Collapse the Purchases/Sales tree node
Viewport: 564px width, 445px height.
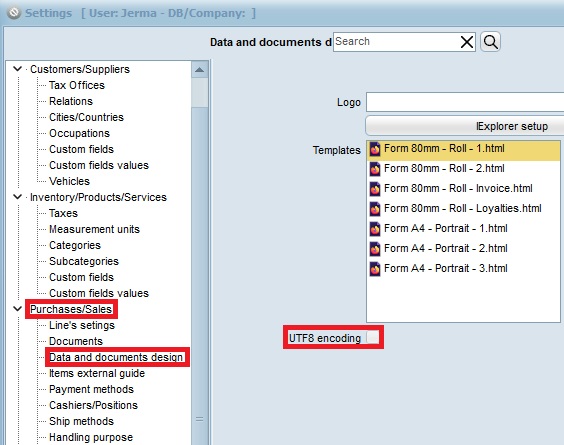tap(17, 309)
